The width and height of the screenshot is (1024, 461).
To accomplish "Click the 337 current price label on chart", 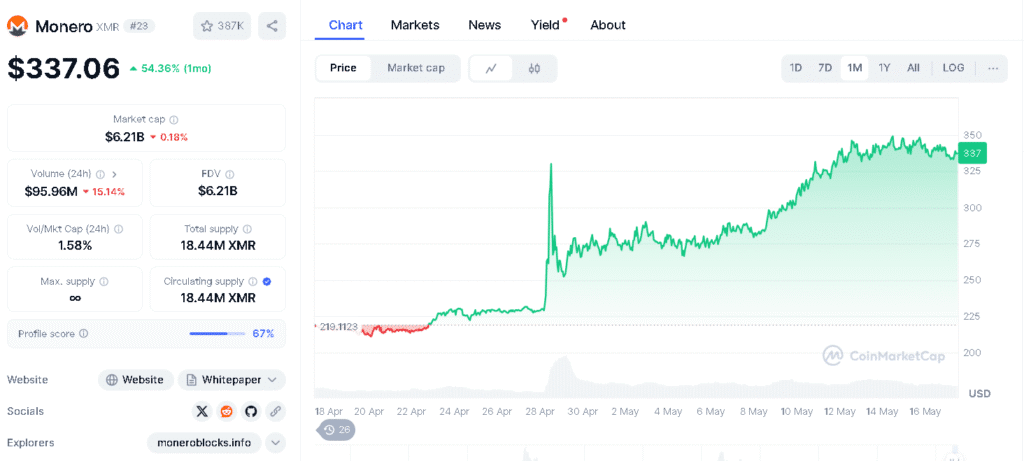I will click(972, 153).
